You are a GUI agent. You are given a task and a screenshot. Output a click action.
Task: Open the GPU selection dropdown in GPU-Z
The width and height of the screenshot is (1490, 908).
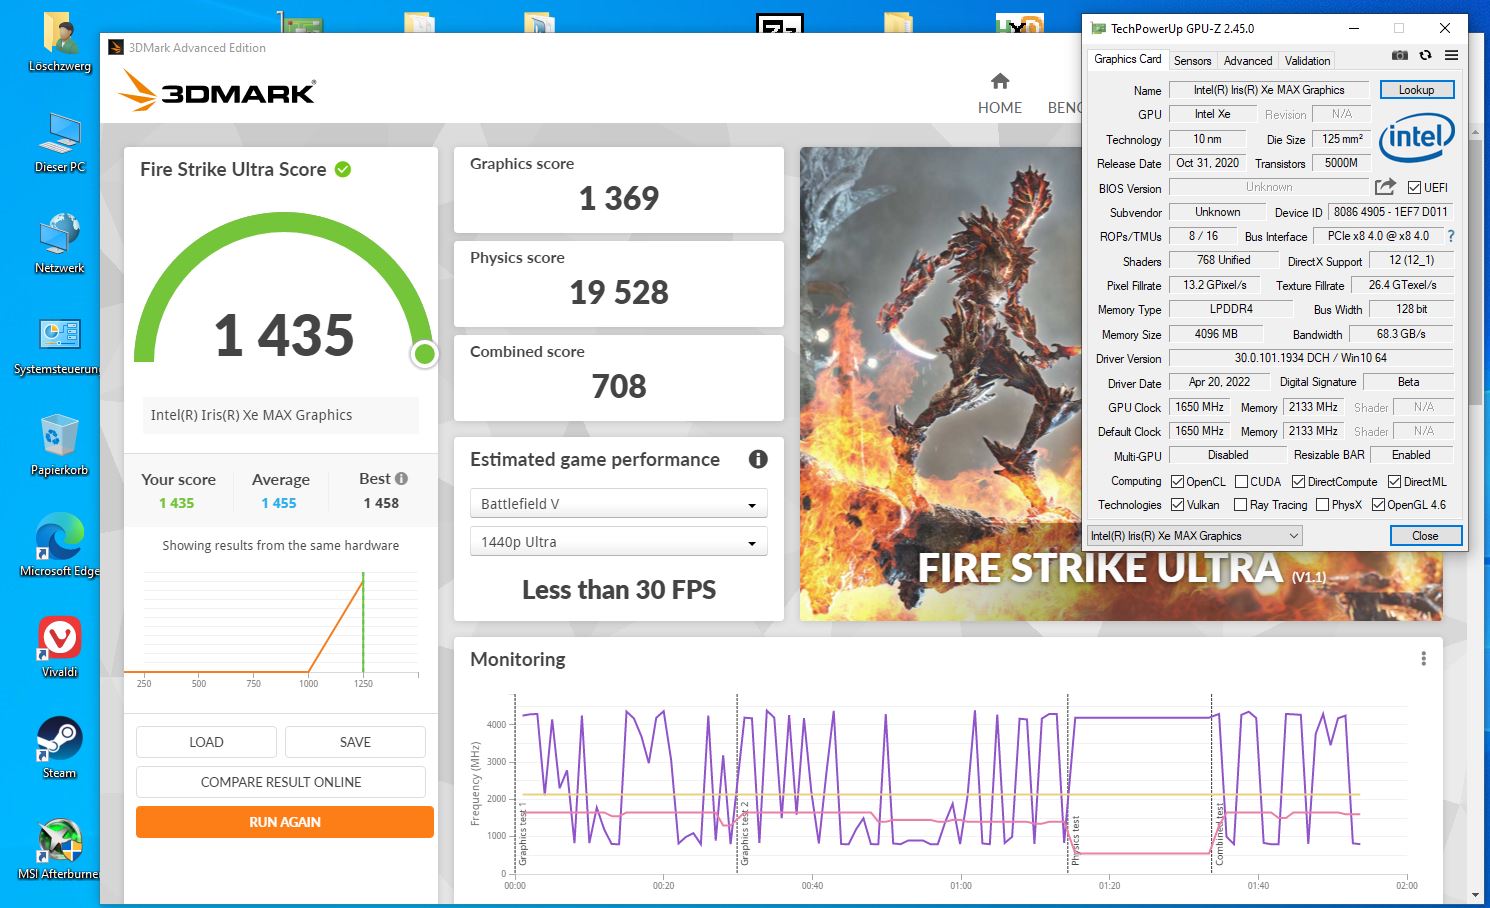point(1195,536)
